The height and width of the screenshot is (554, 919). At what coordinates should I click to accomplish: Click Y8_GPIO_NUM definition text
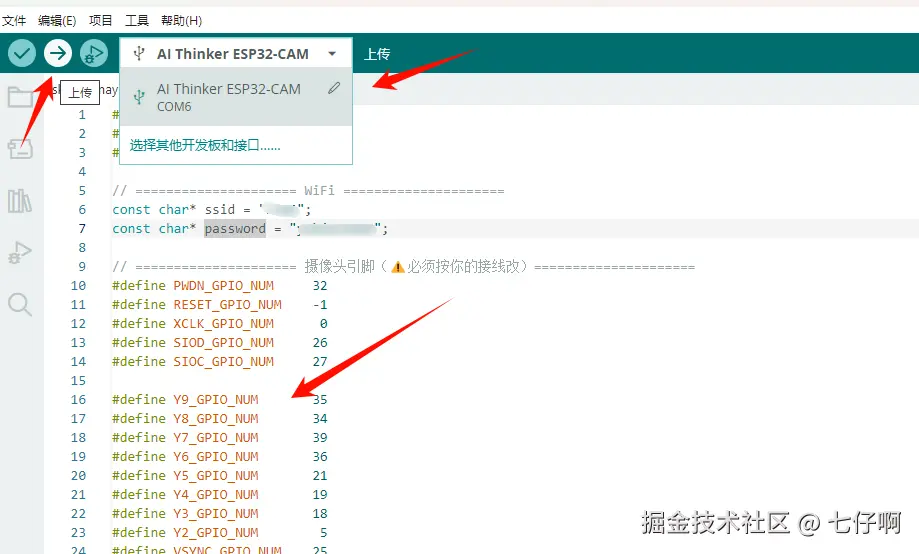coord(216,419)
